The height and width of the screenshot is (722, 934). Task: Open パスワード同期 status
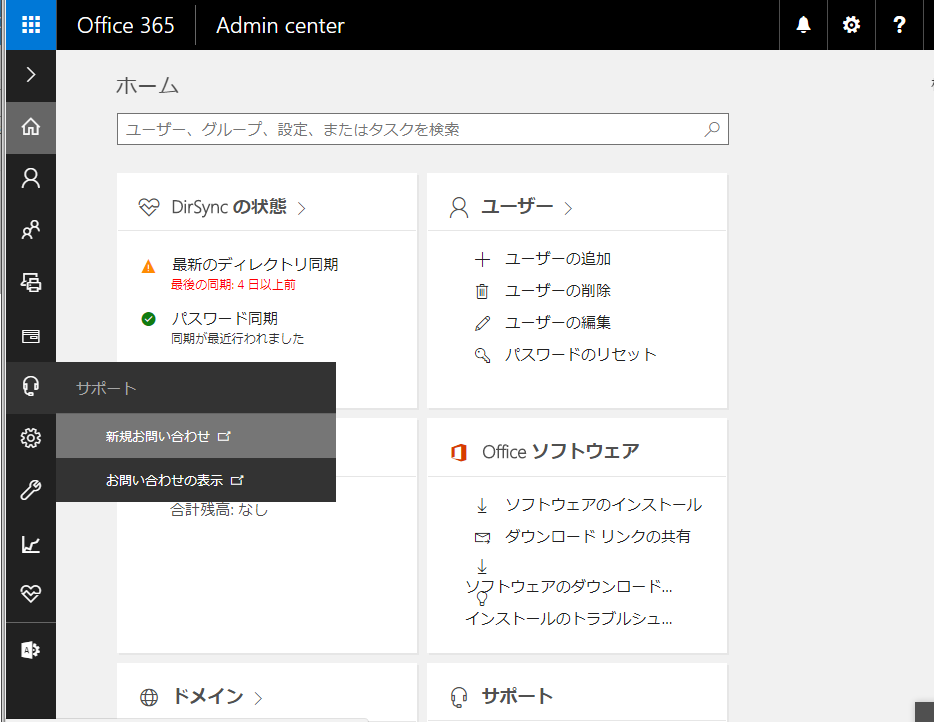pos(225,319)
